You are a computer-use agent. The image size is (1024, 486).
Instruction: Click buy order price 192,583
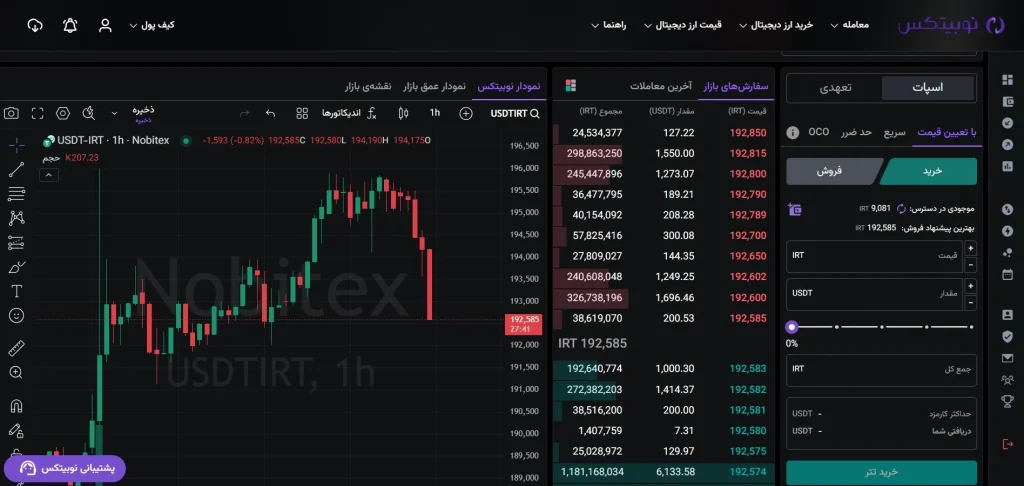click(x=748, y=368)
